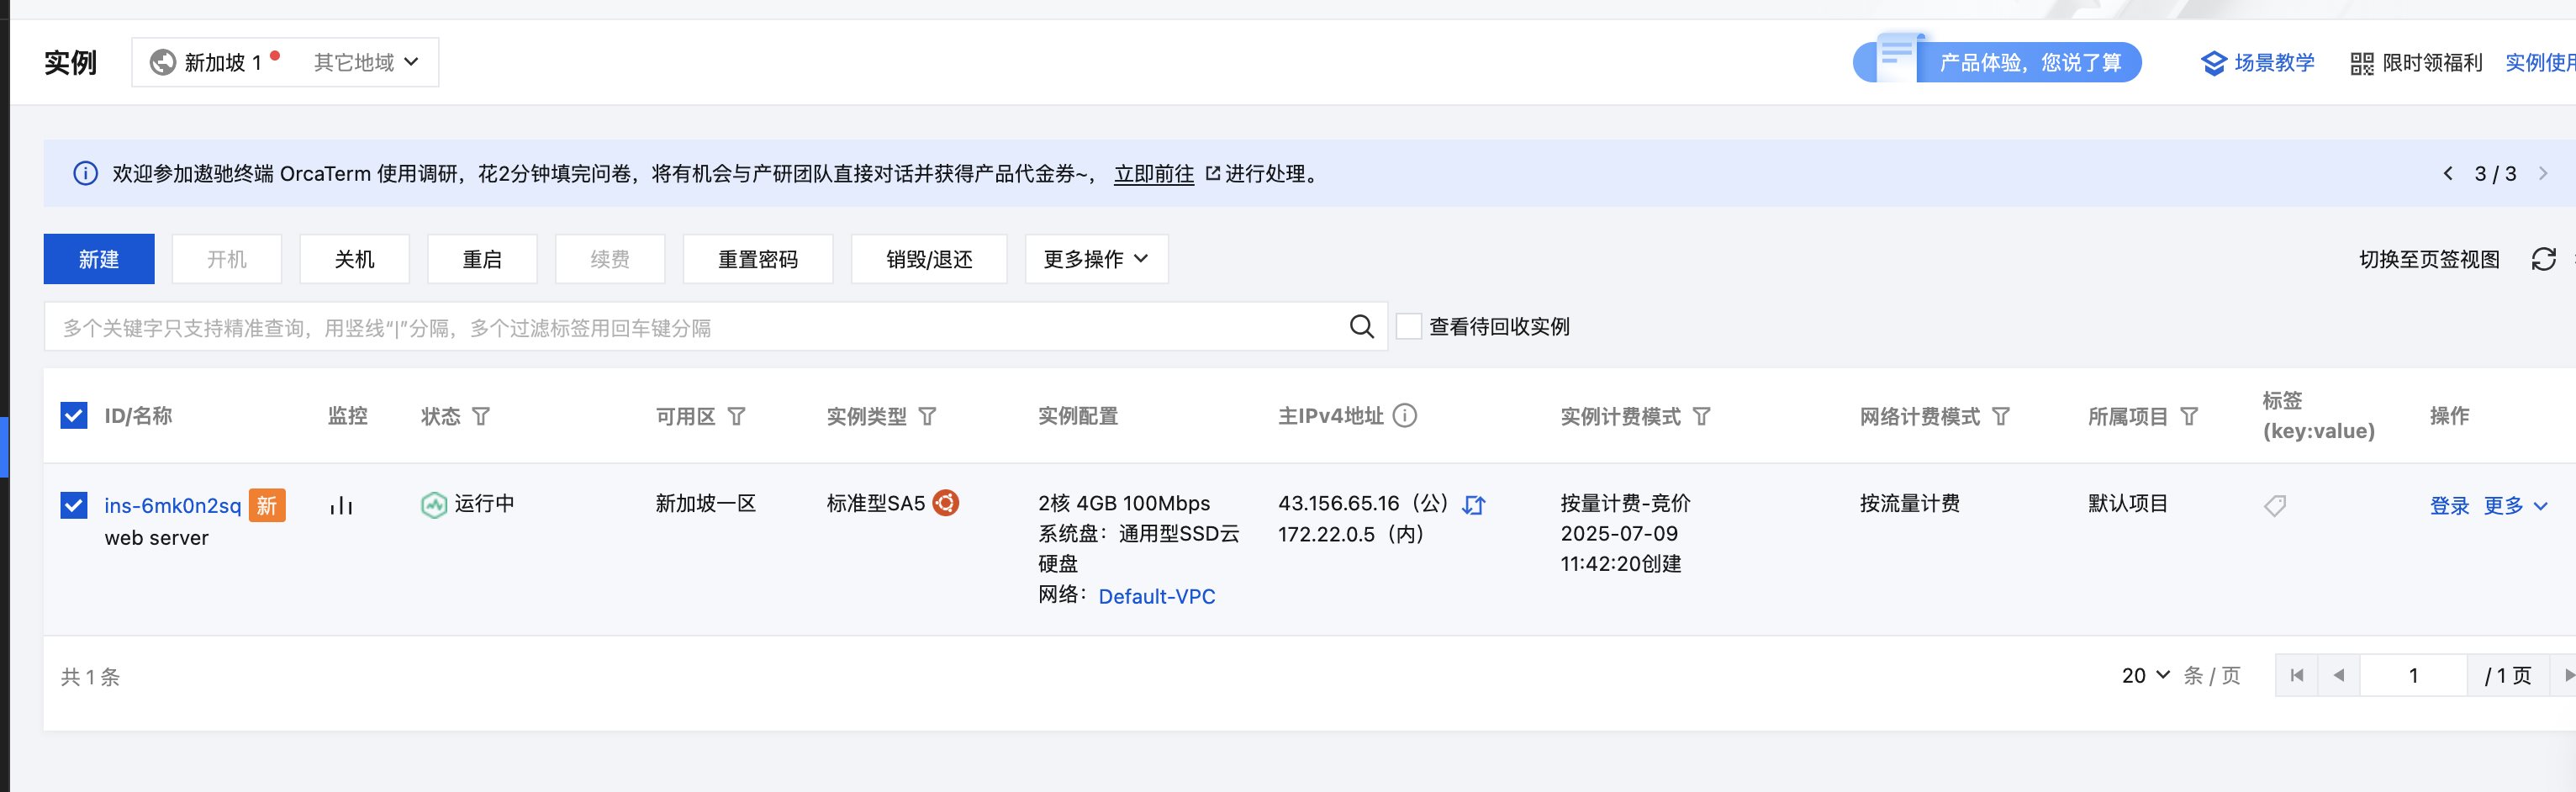
Task: Click the 重启 restart button
Action: [x=482, y=259]
